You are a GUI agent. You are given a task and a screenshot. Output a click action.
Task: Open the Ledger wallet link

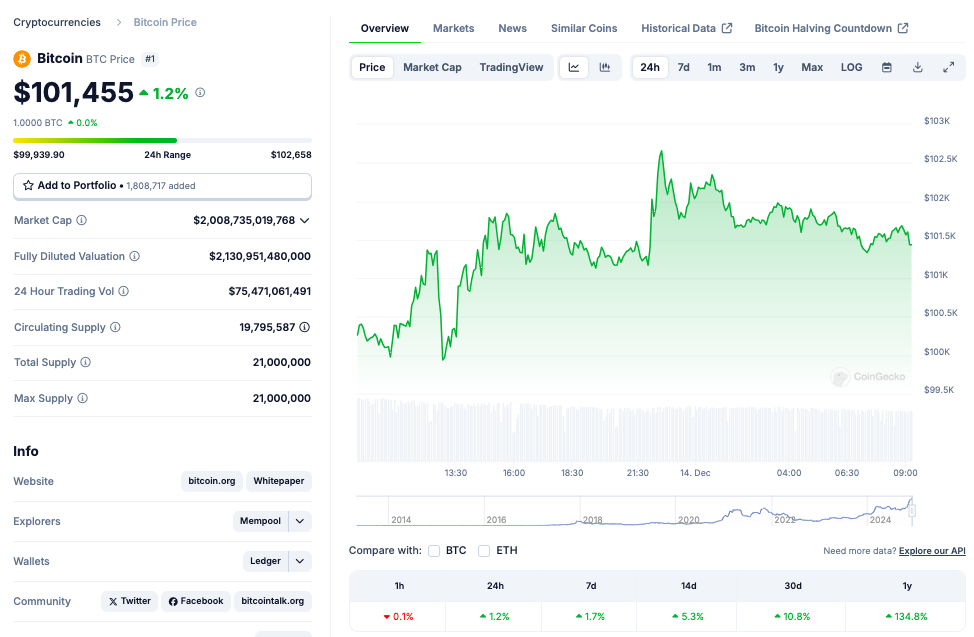[265, 561]
